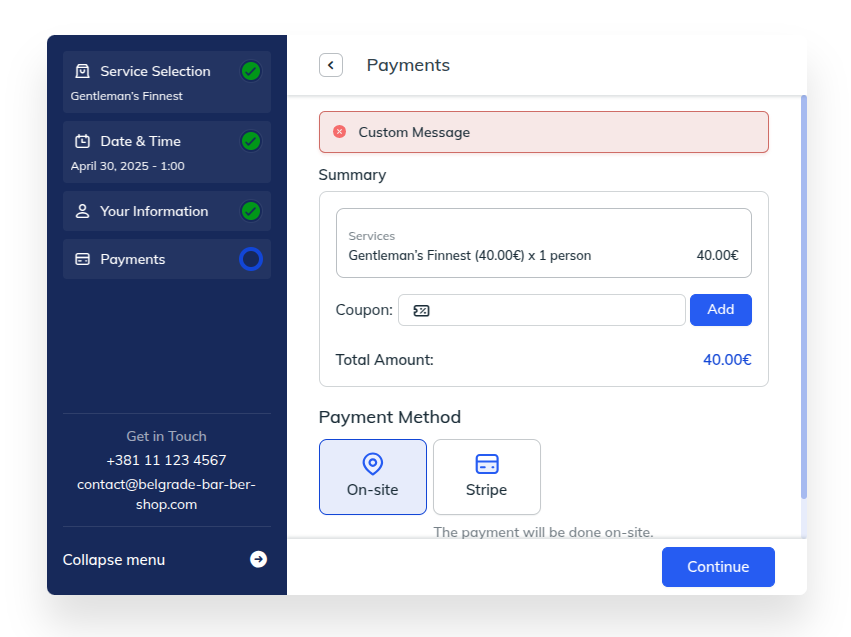851x637 pixels.
Task: Click the Collapse menu arrow icon
Action: pyautogui.click(x=258, y=559)
